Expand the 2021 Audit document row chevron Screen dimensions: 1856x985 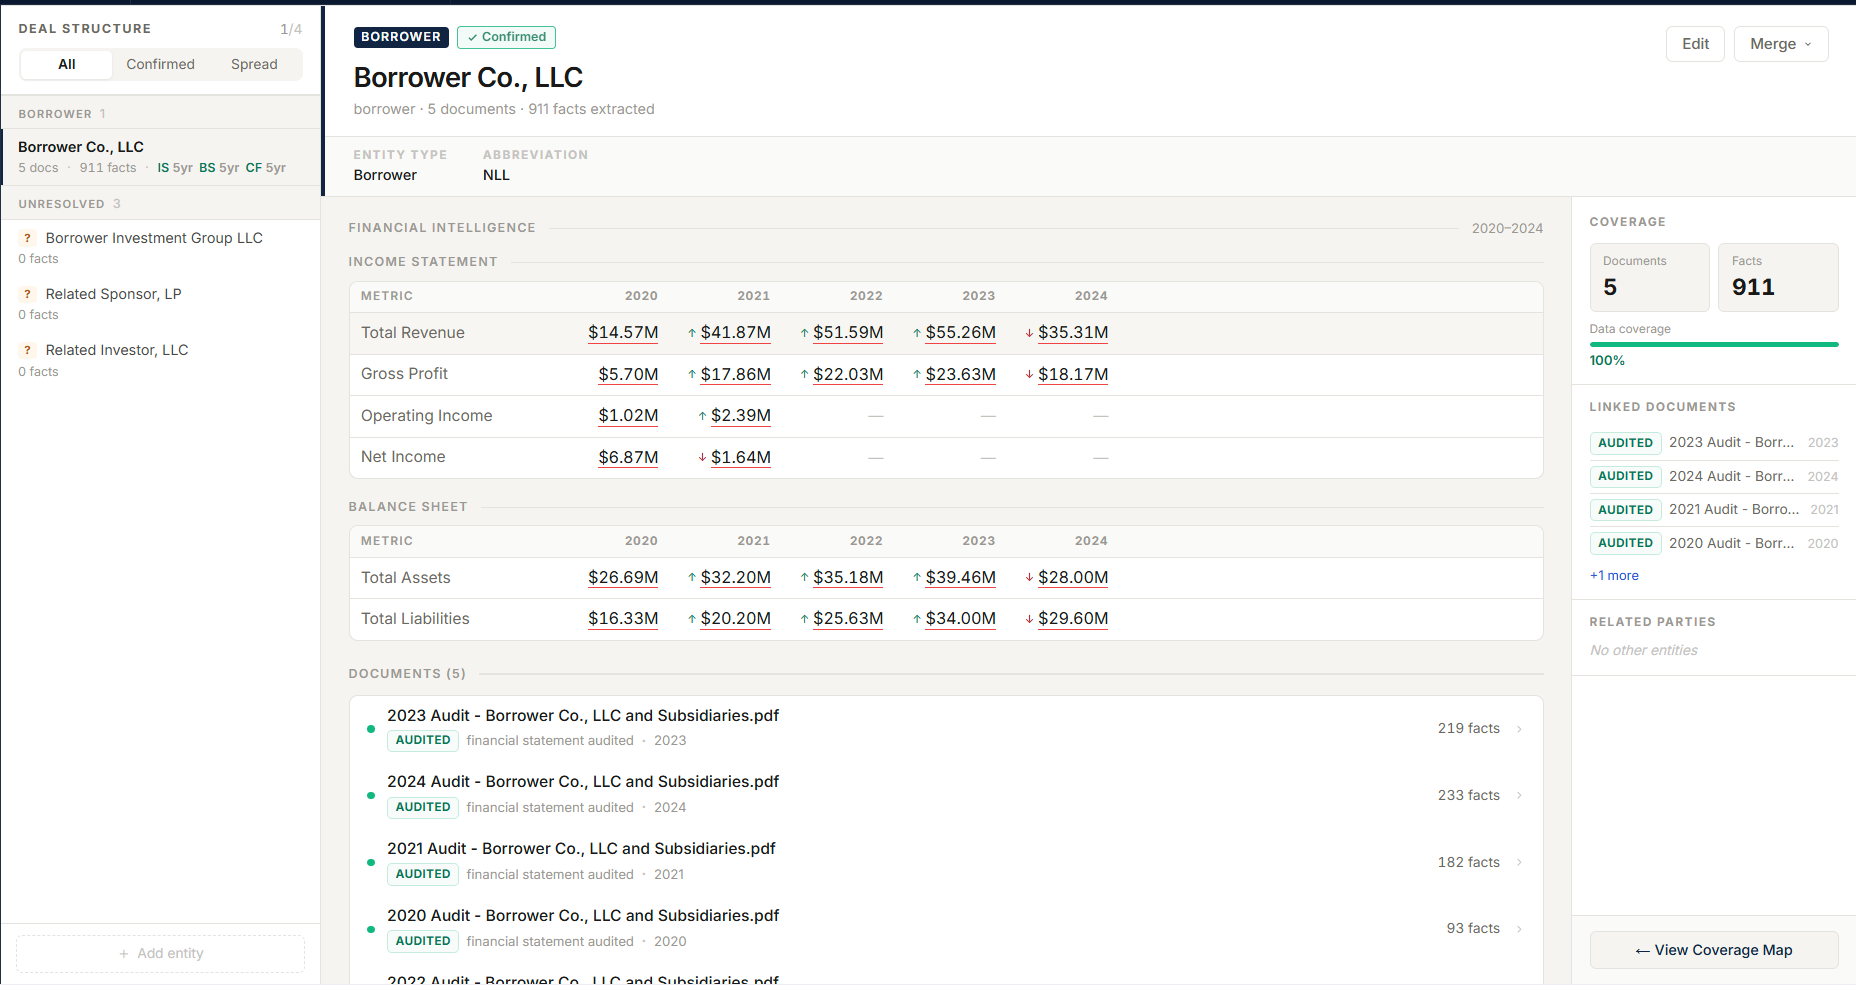coord(1519,863)
